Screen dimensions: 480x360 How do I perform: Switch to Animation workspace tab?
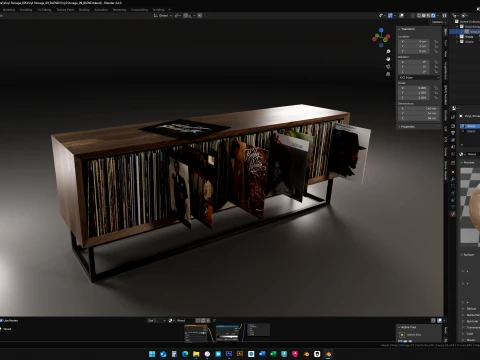(x=101, y=10)
